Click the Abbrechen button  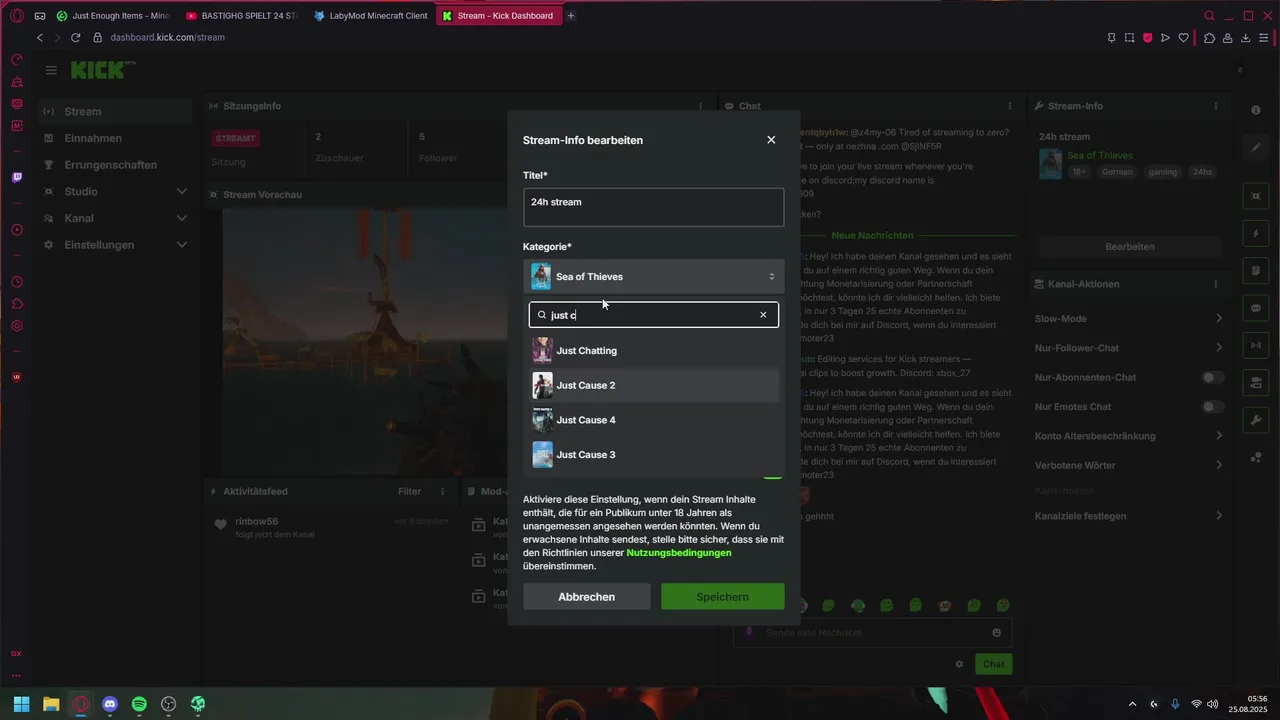586,597
